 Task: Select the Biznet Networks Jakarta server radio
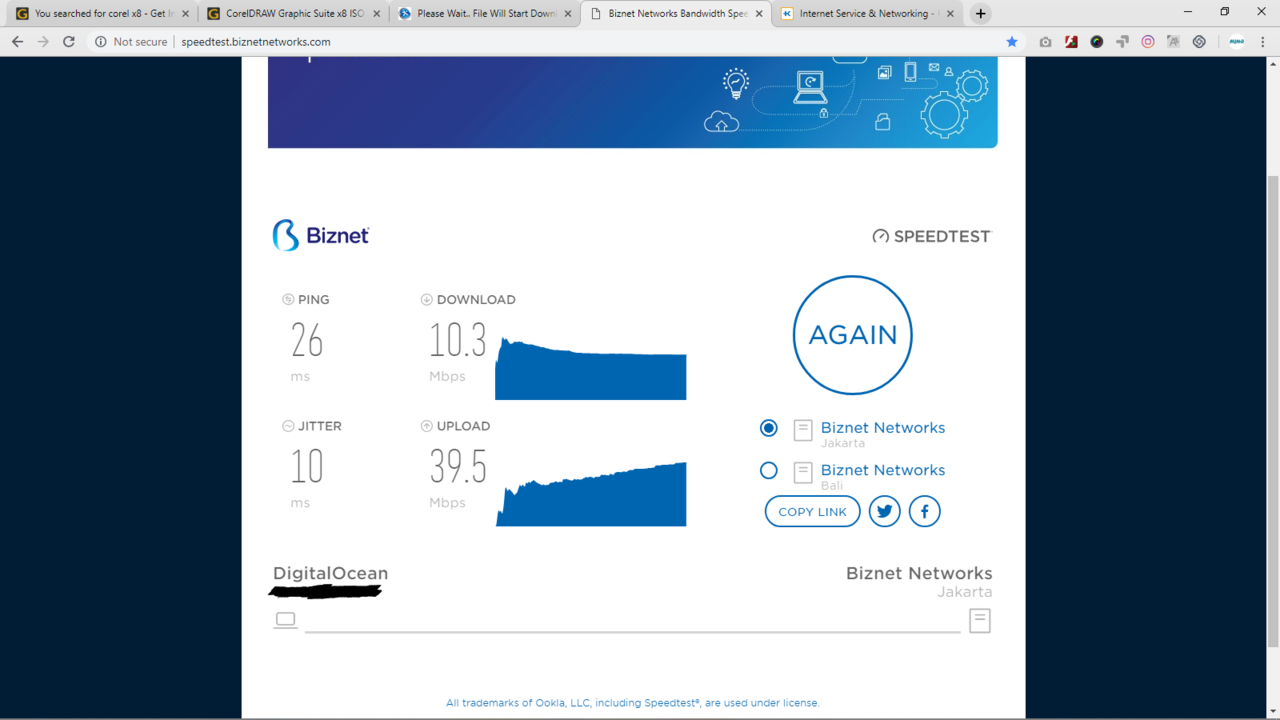point(768,428)
